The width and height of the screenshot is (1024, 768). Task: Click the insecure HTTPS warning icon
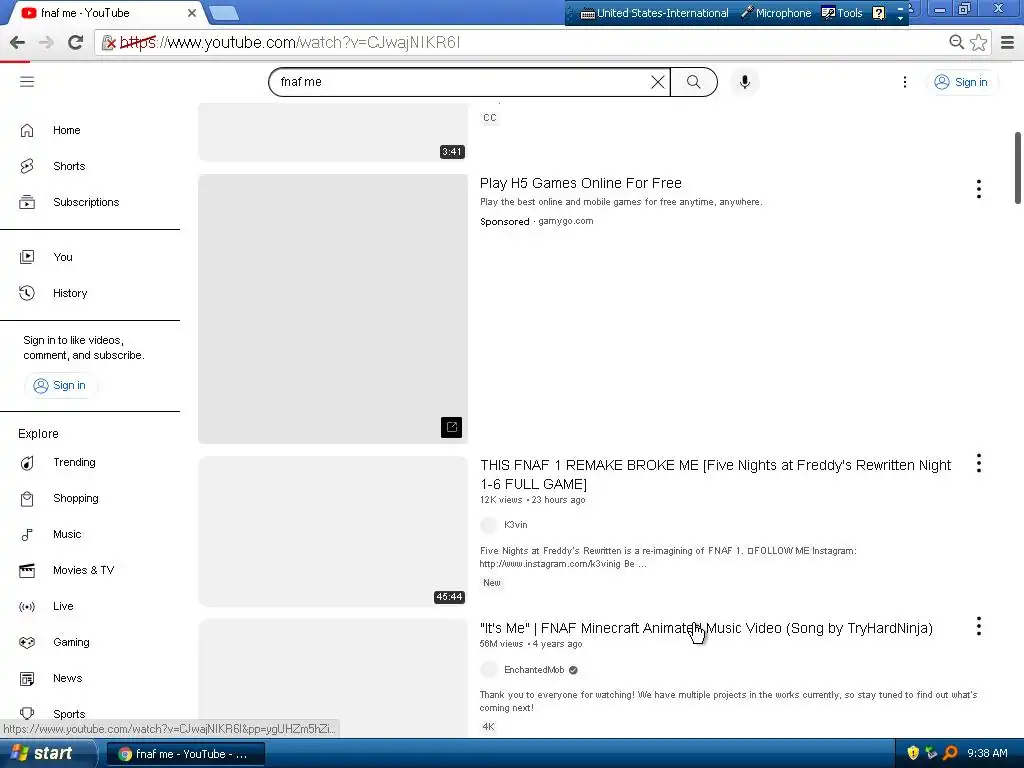coord(109,43)
